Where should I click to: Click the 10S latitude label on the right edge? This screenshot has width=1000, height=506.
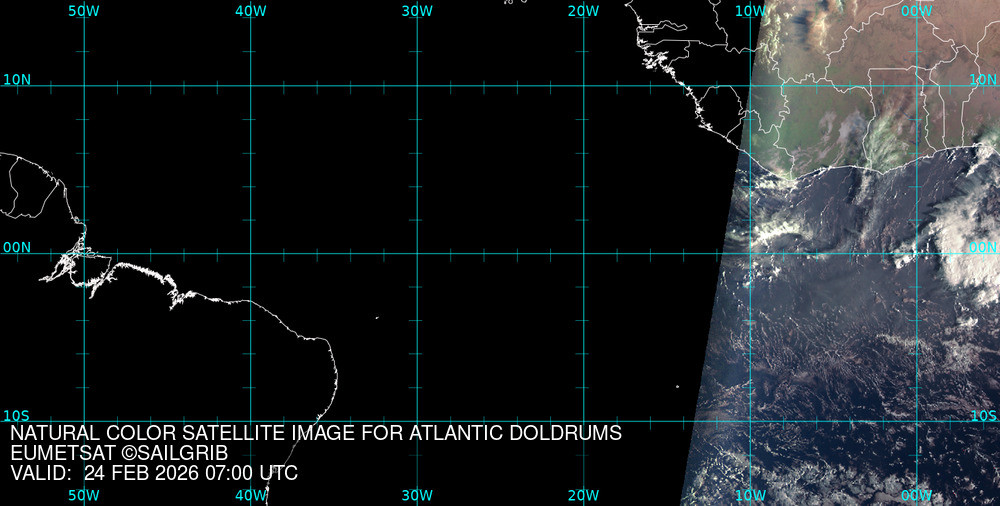coord(984,415)
